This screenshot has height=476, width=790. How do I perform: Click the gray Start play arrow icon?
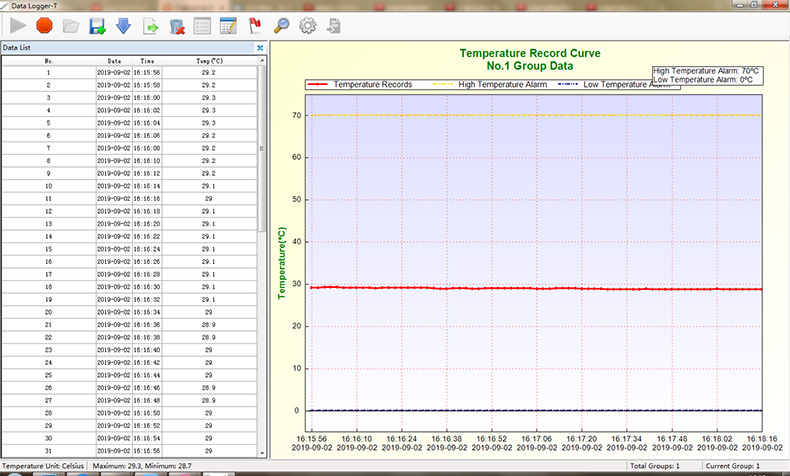tap(18, 25)
